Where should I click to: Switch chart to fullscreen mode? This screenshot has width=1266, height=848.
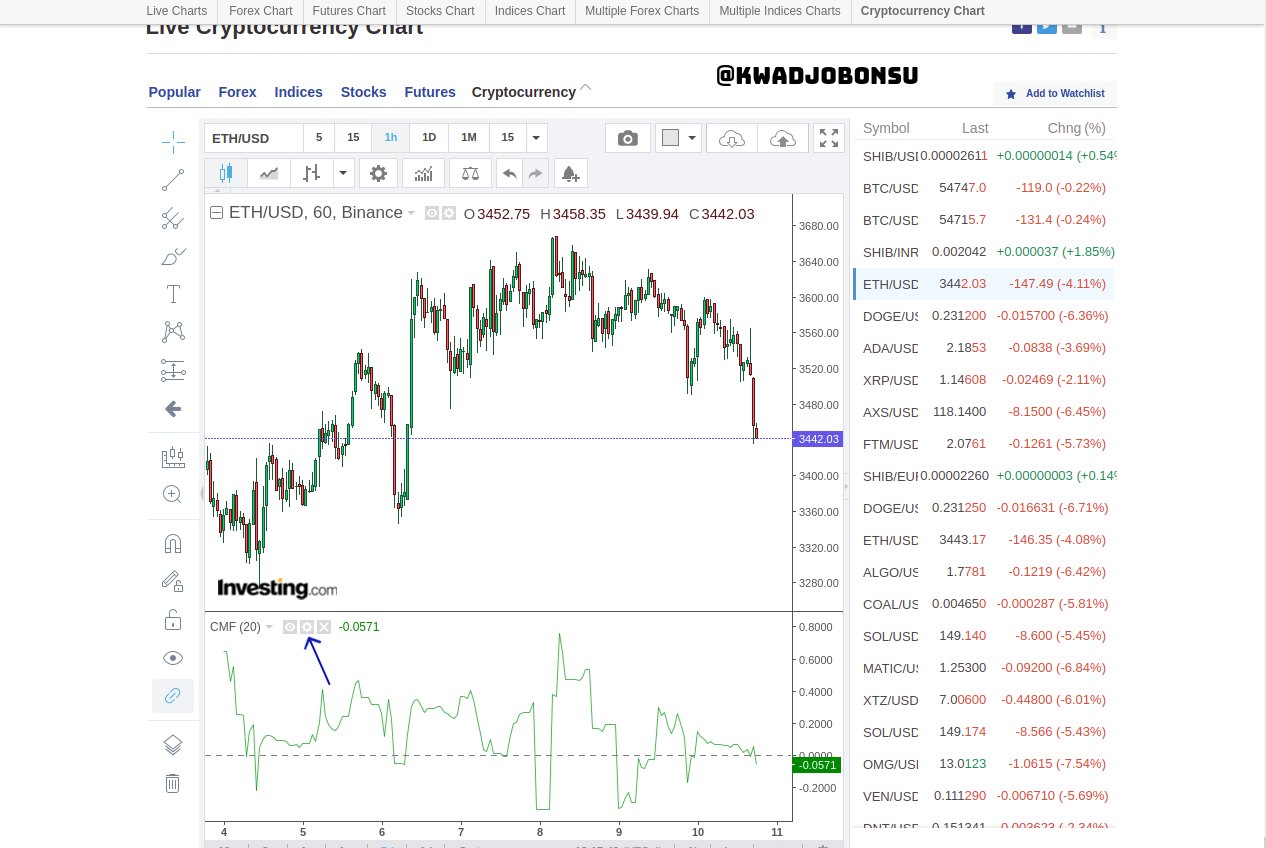coord(829,138)
